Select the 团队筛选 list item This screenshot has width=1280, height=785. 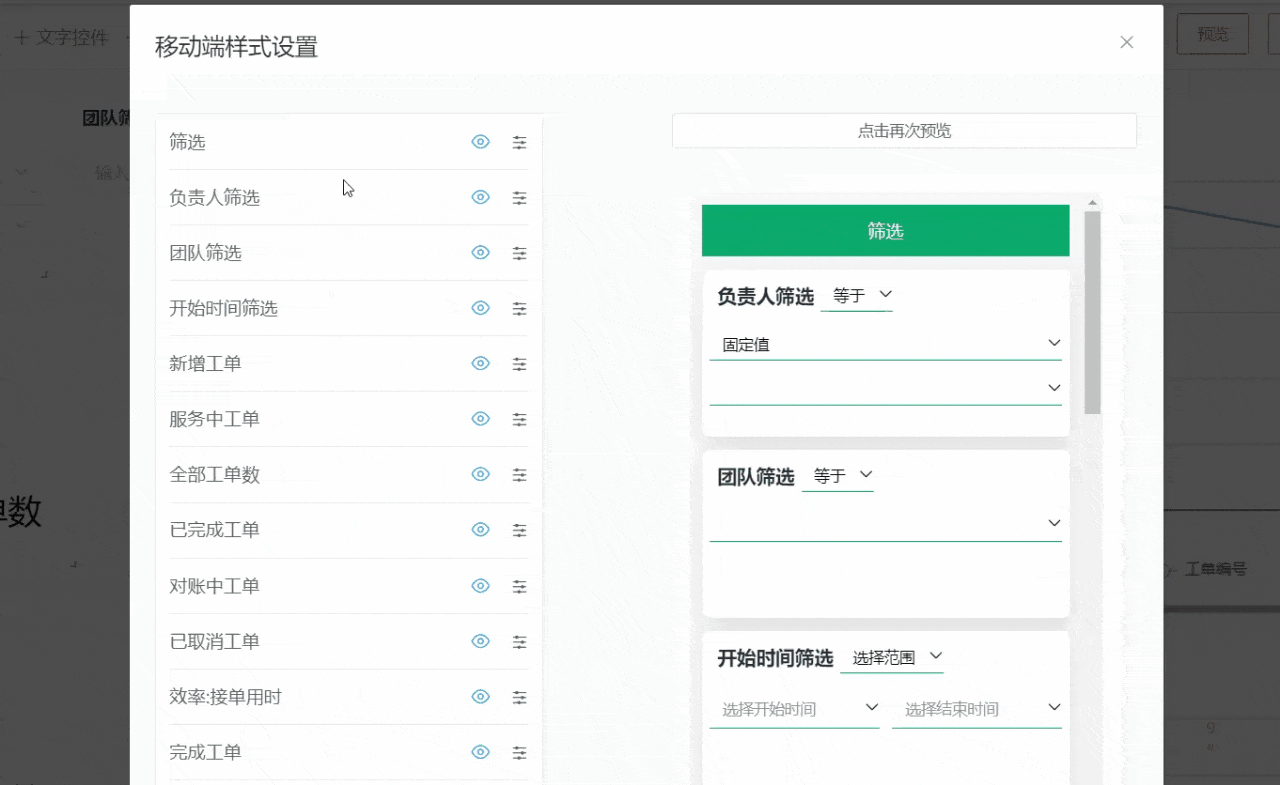tap(349, 253)
